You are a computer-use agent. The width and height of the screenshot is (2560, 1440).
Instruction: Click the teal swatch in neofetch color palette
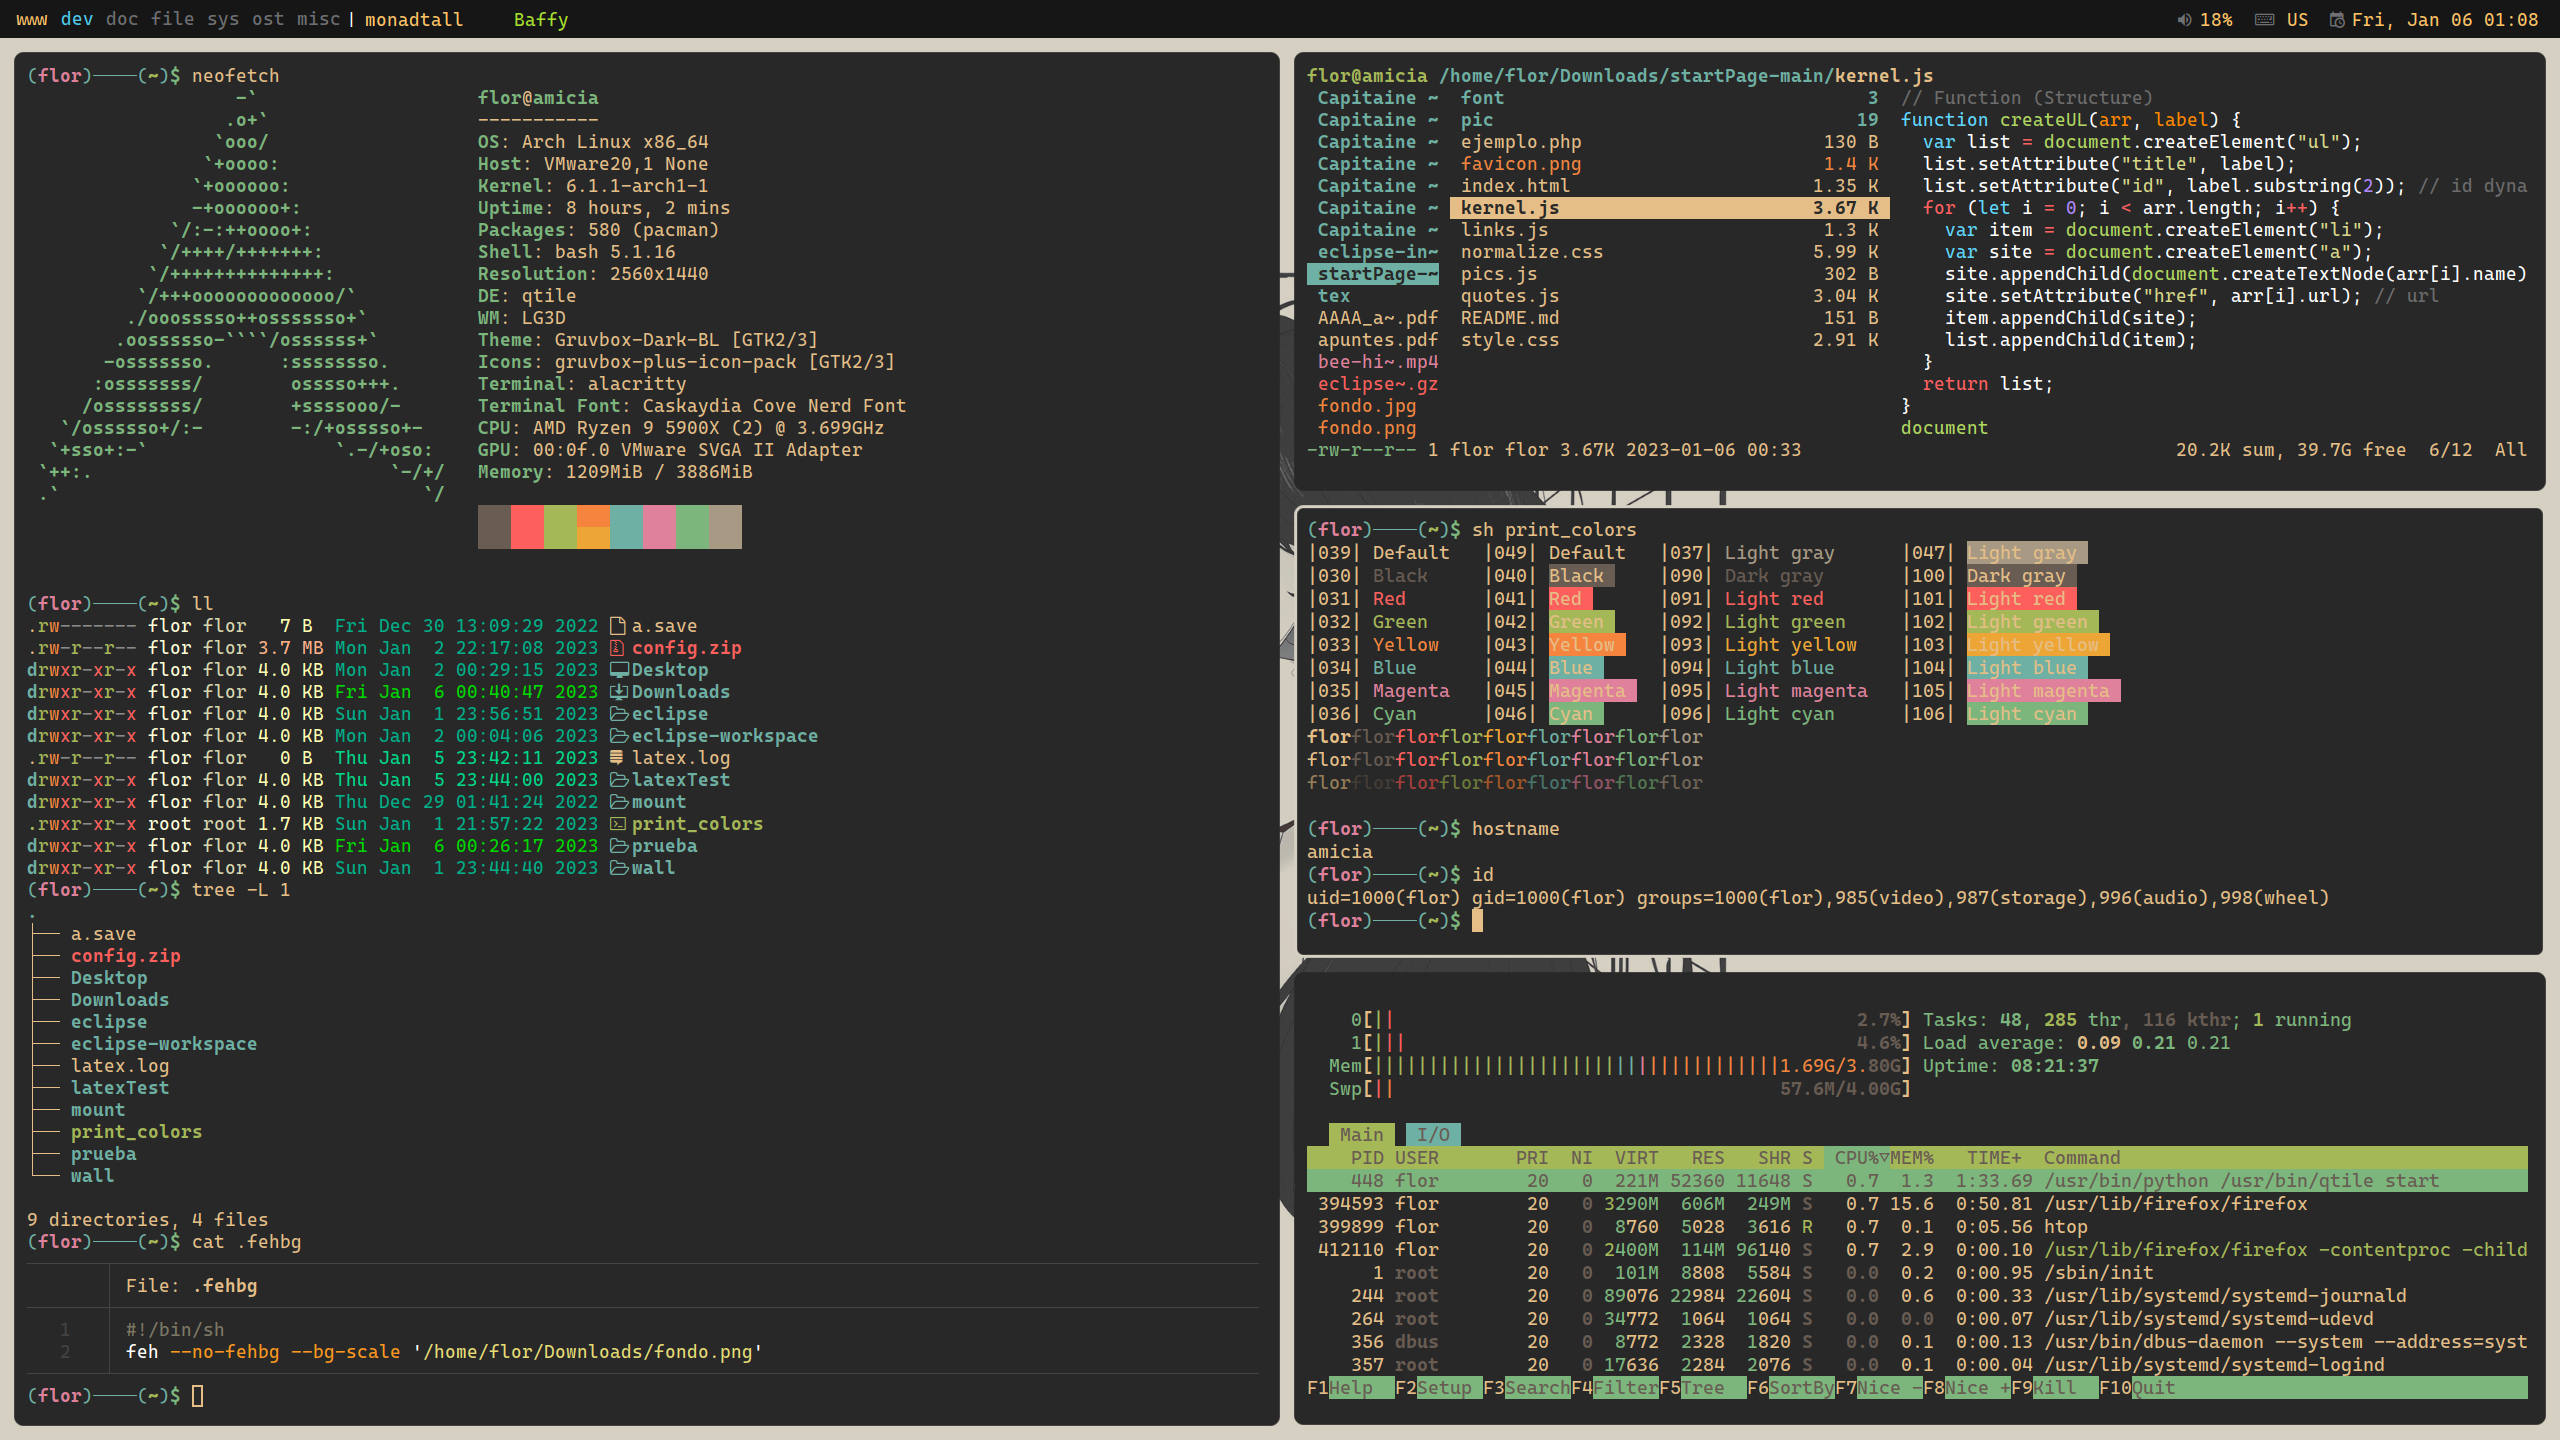[626, 527]
